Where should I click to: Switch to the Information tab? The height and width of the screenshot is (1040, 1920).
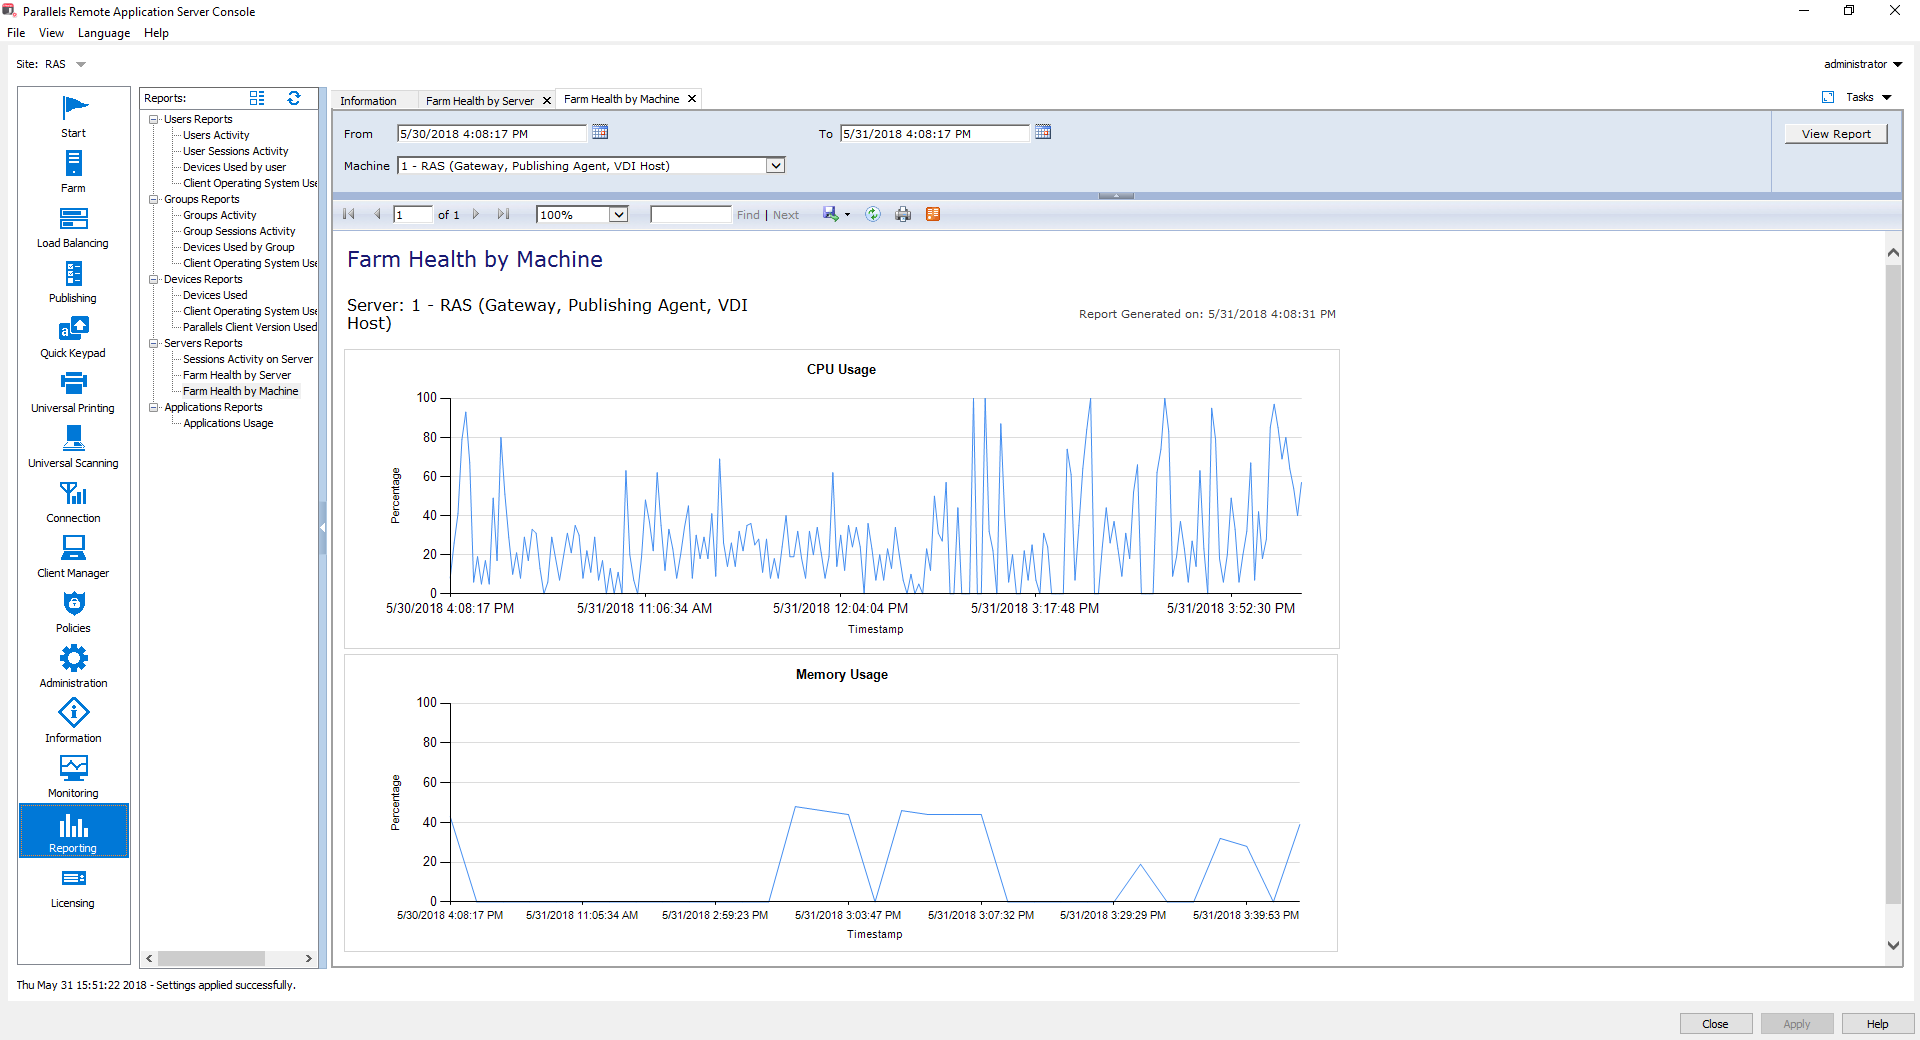(368, 101)
